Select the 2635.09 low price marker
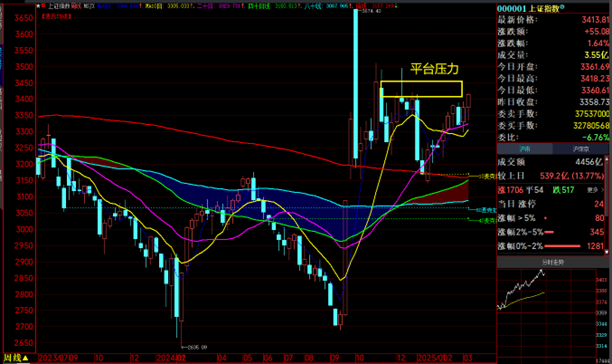This screenshot has width=612, height=364. point(194,347)
